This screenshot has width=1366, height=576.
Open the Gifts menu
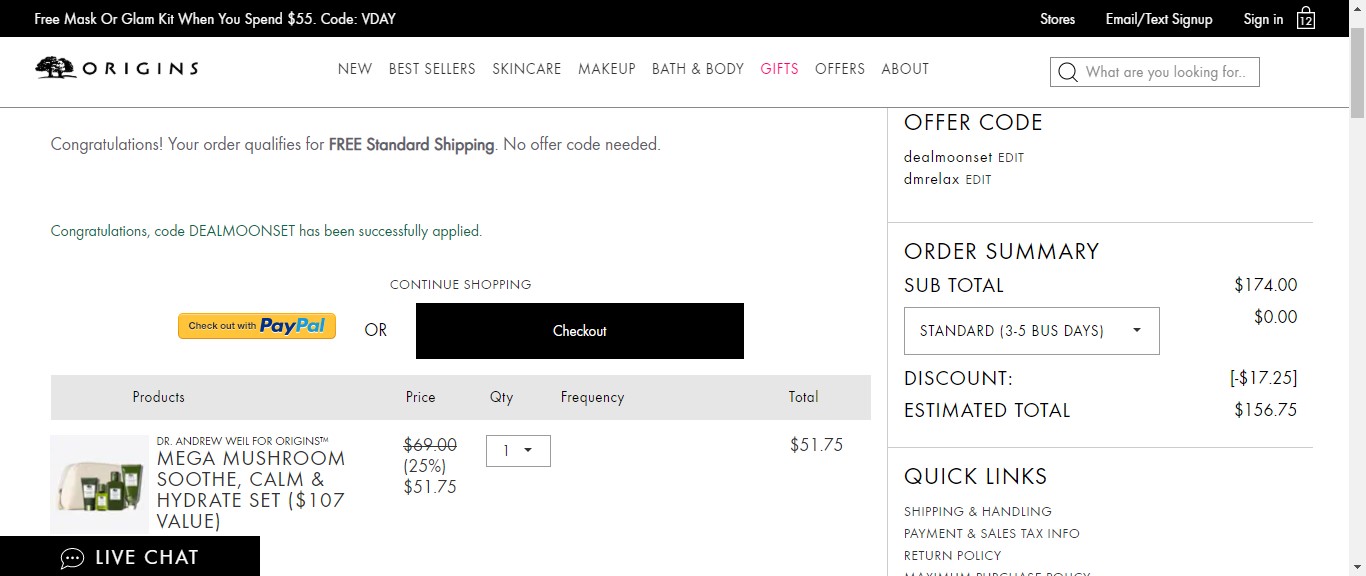point(779,69)
